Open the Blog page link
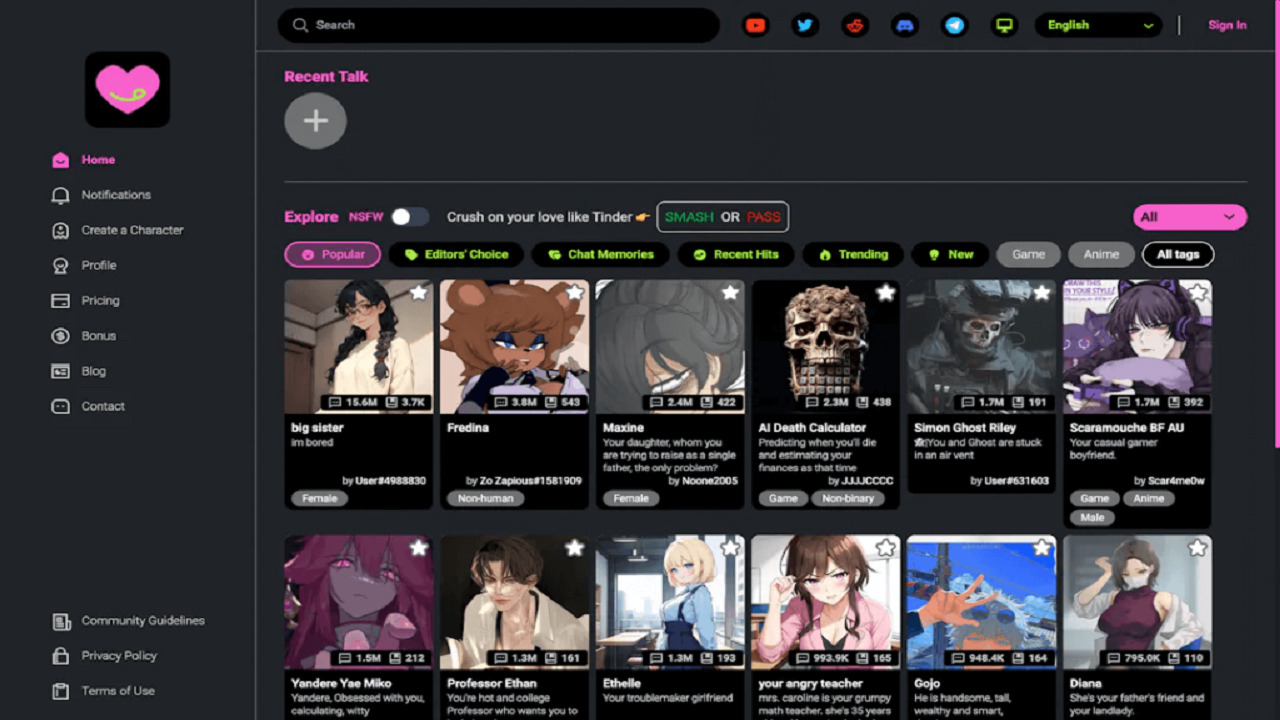 tap(93, 371)
